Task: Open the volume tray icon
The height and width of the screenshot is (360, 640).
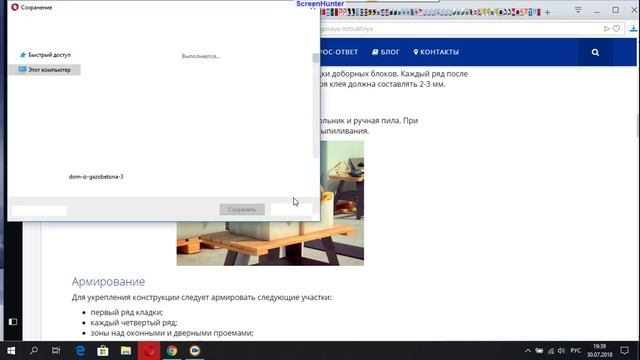Action: 562,351
